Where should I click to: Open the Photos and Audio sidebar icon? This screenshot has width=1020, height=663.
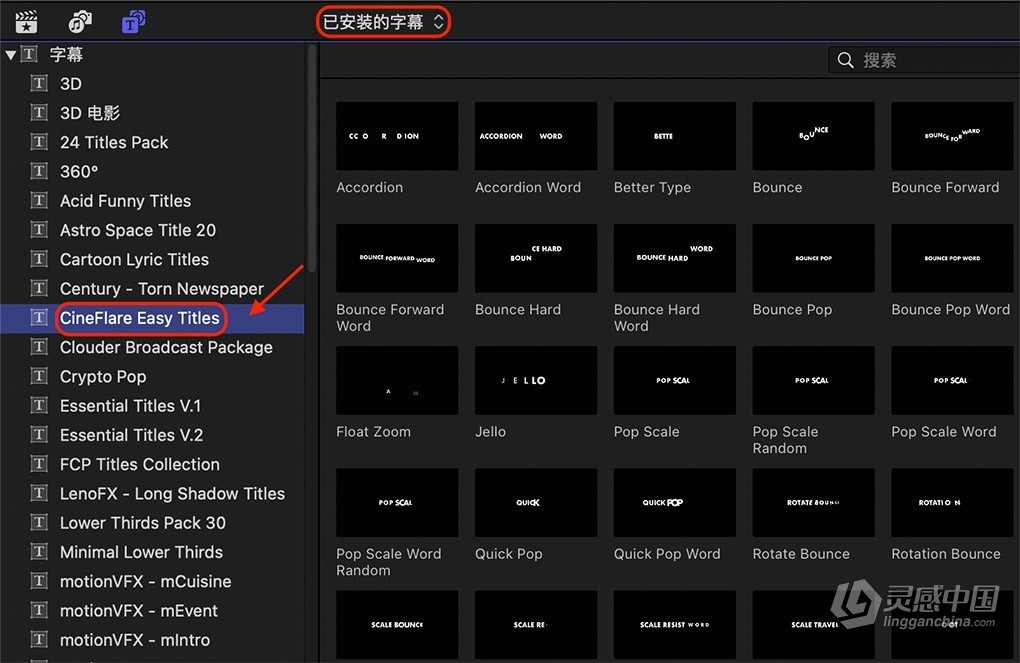pos(80,22)
